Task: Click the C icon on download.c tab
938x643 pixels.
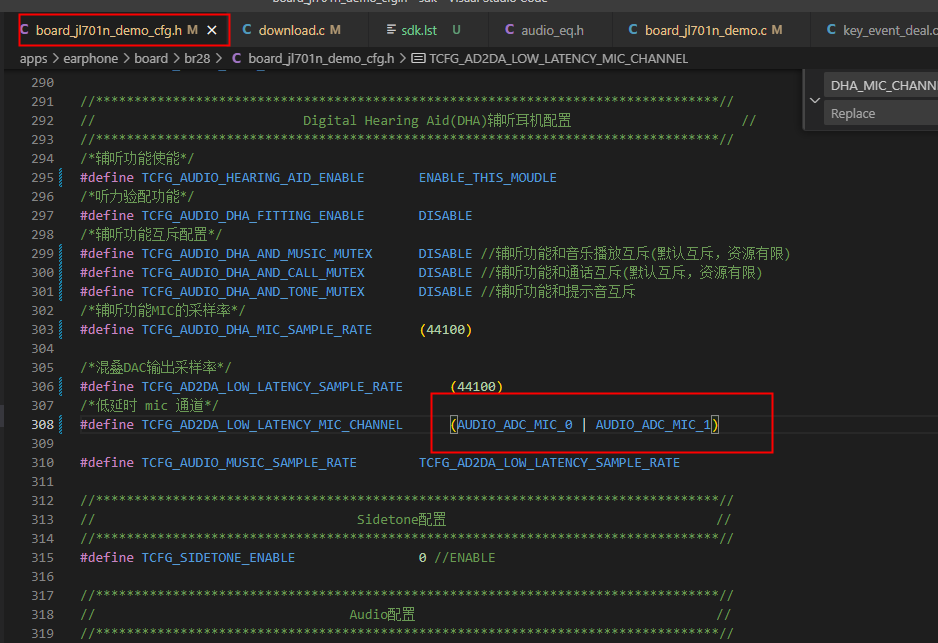Action: 246,30
